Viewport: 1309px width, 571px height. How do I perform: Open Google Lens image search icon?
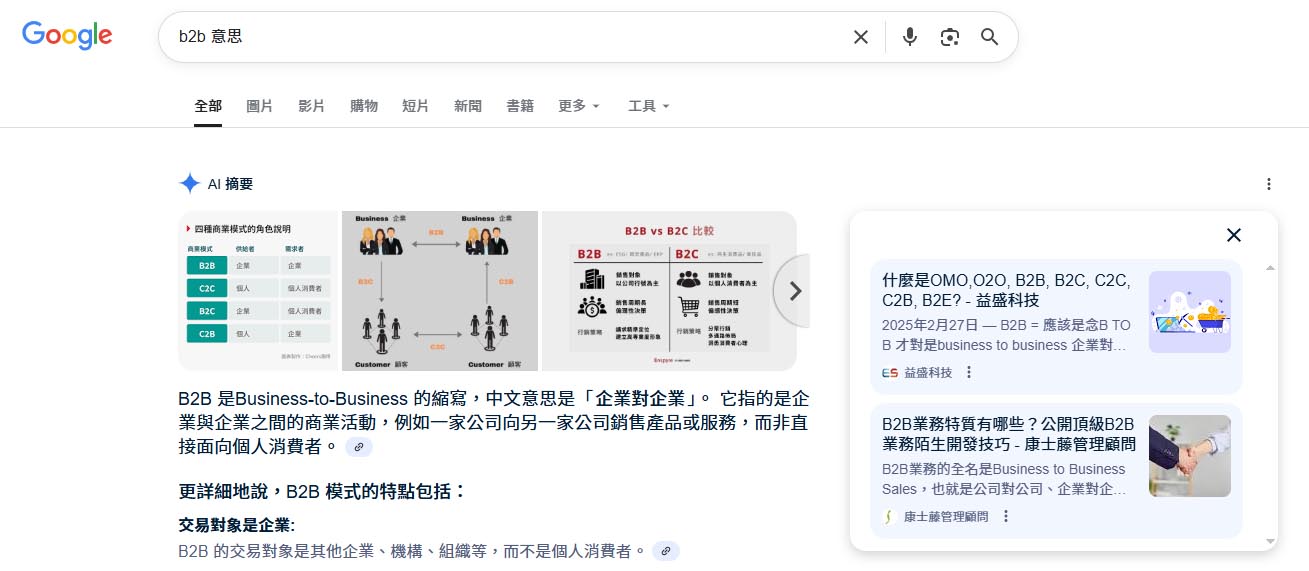[949, 37]
